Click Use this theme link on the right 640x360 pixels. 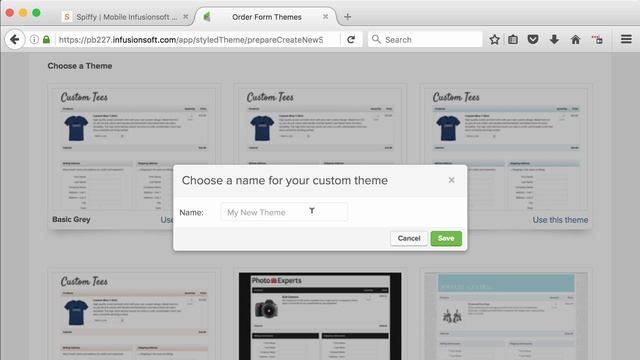click(560, 220)
